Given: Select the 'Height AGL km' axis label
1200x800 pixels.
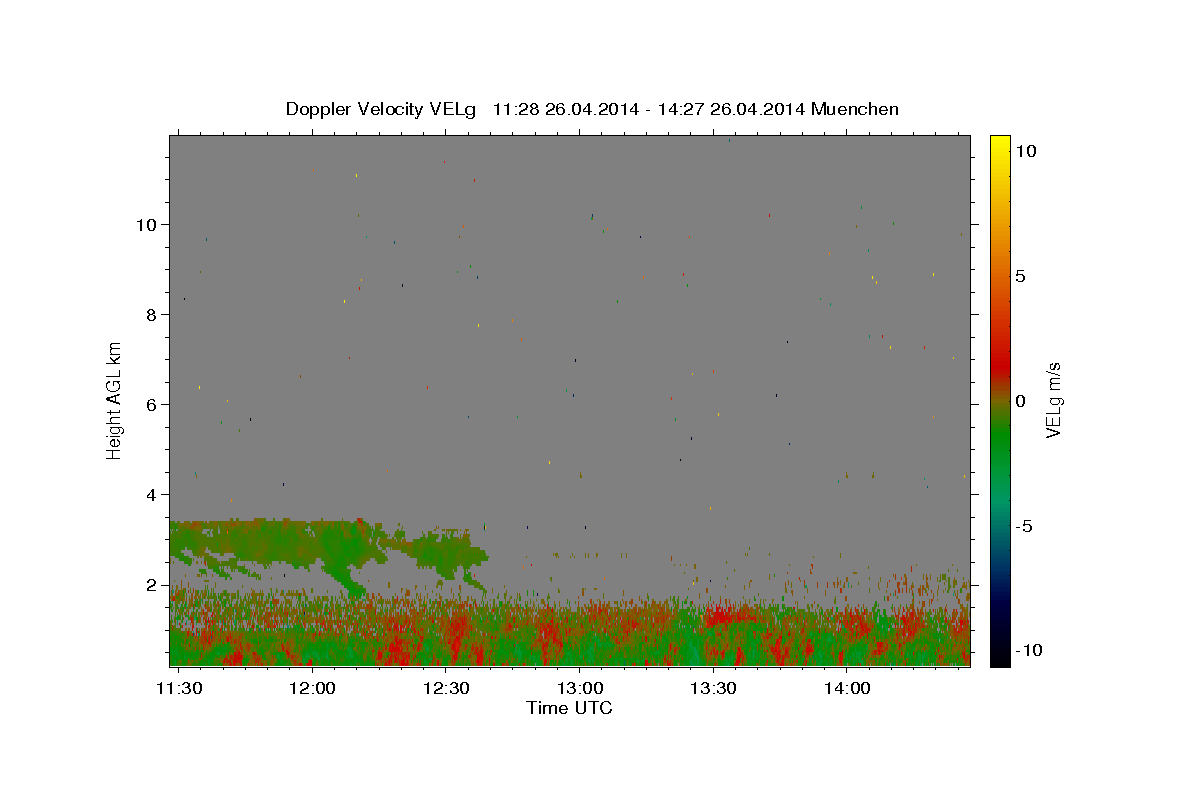Looking at the screenshot, I should (x=114, y=400).
